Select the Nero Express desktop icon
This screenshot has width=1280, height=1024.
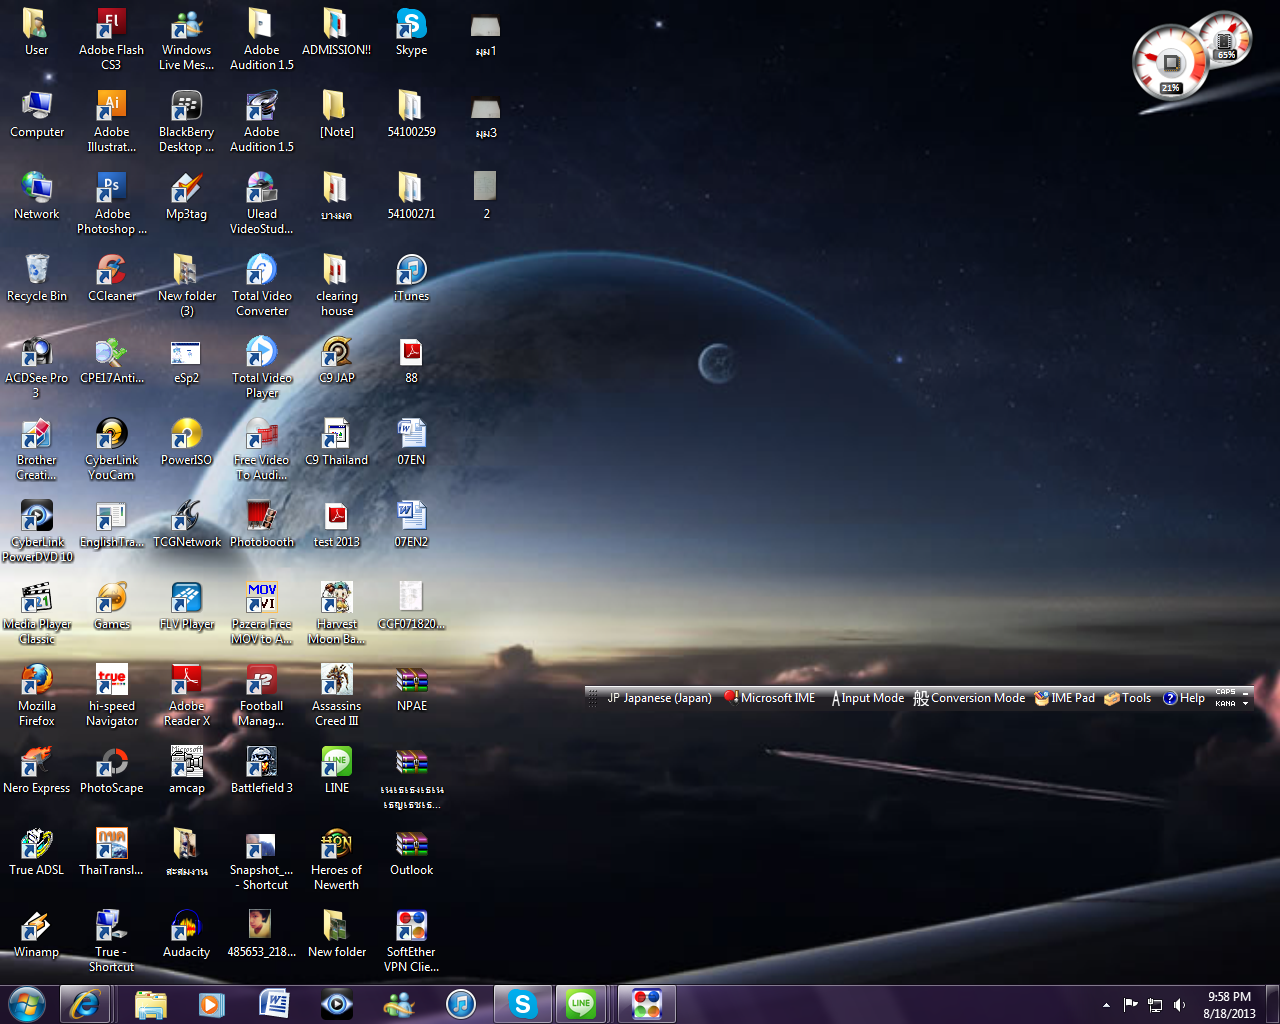(x=37, y=770)
